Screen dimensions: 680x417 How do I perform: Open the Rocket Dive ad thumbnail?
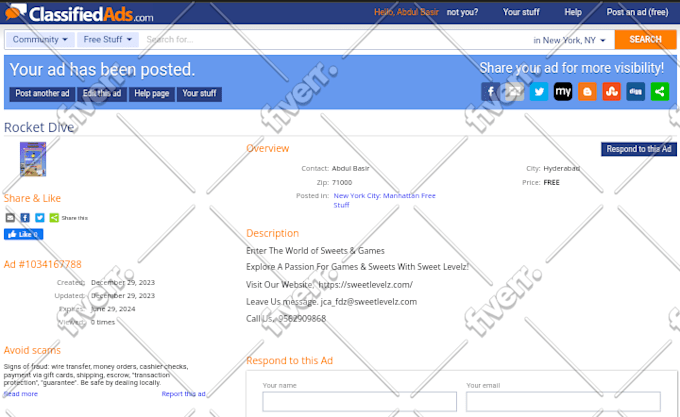33,159
